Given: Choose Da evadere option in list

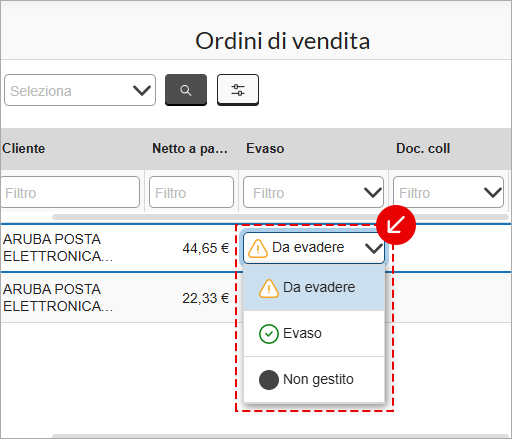Looking at the screenshot, I should point(314,288).
